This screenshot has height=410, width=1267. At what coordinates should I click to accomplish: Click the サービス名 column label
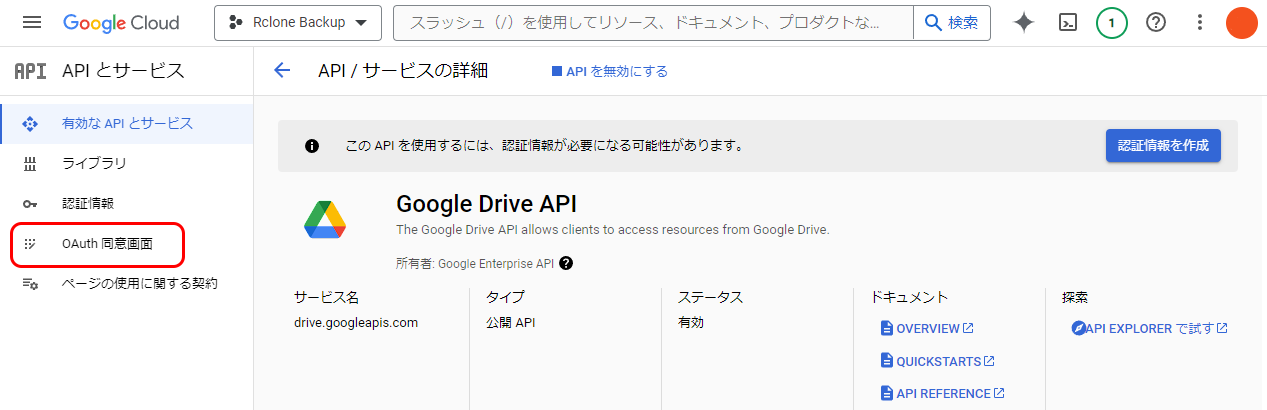tap(326, 297)
